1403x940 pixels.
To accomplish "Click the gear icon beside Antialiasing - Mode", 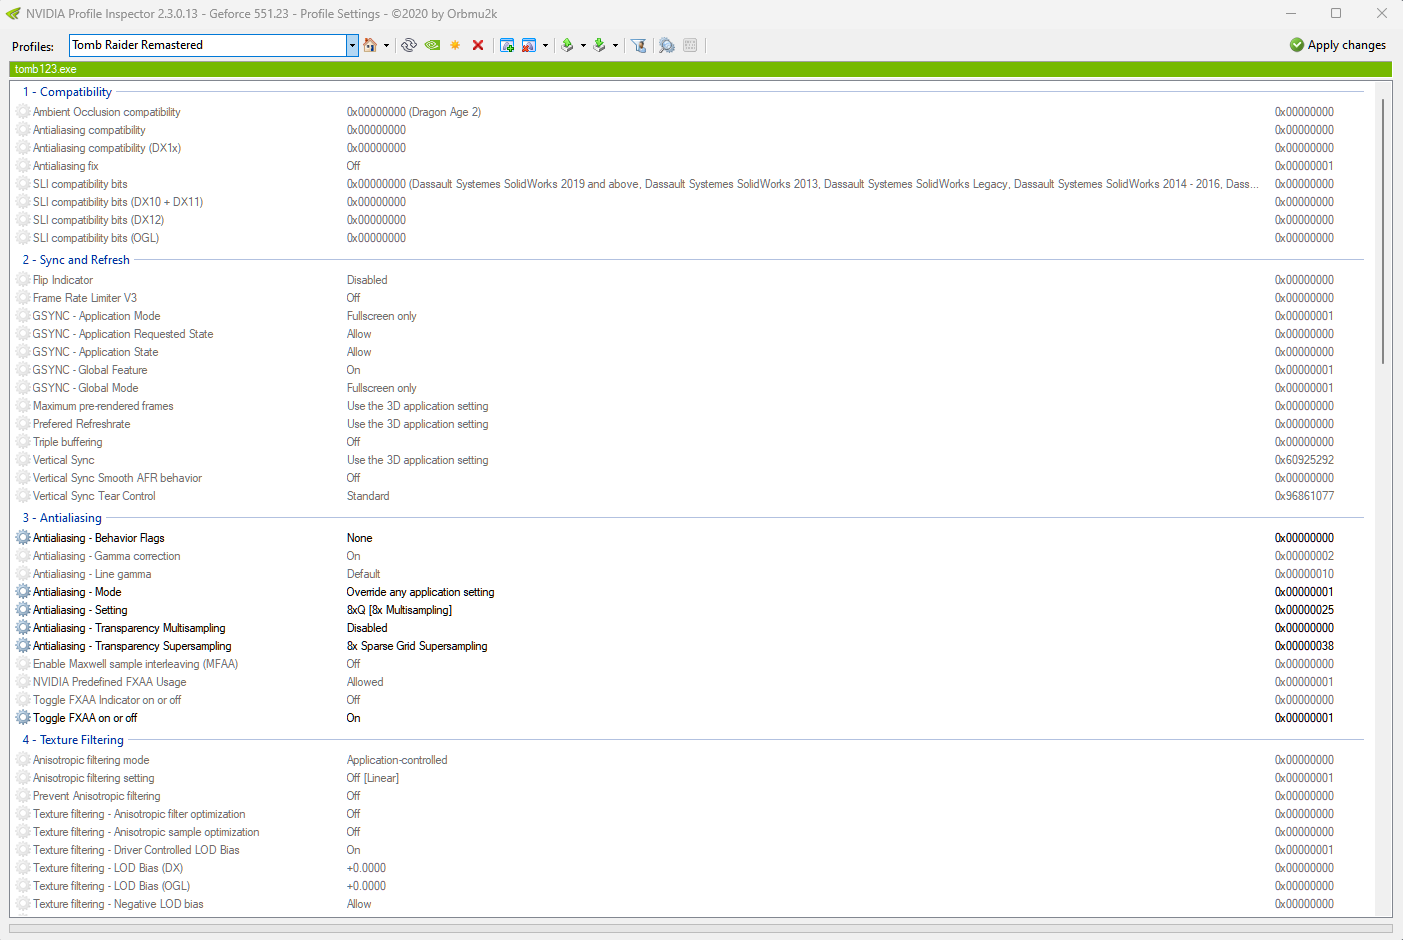I will 23,592.
